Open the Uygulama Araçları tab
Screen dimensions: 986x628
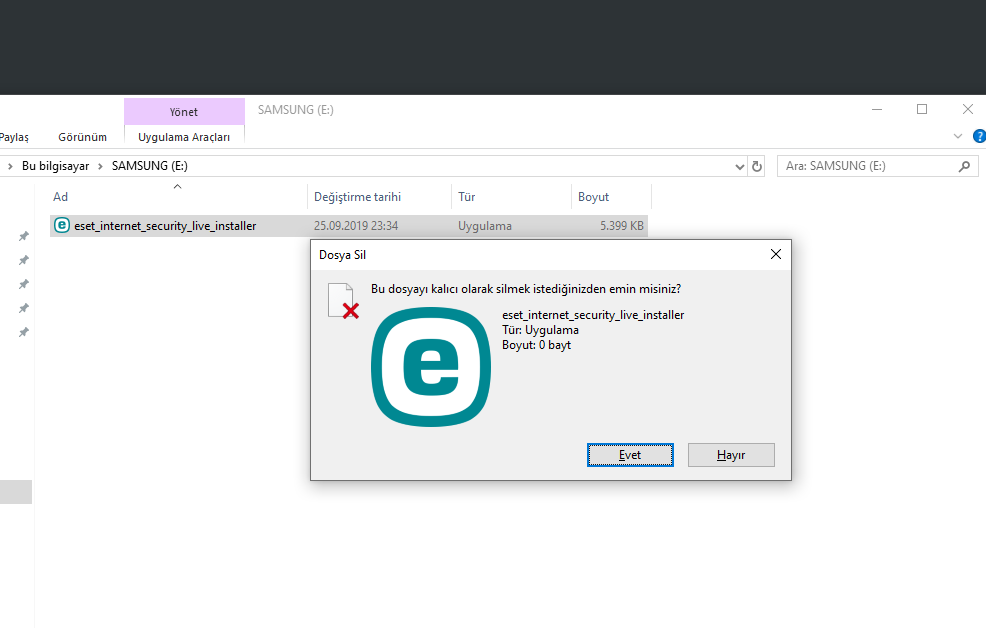coord(184,137)
